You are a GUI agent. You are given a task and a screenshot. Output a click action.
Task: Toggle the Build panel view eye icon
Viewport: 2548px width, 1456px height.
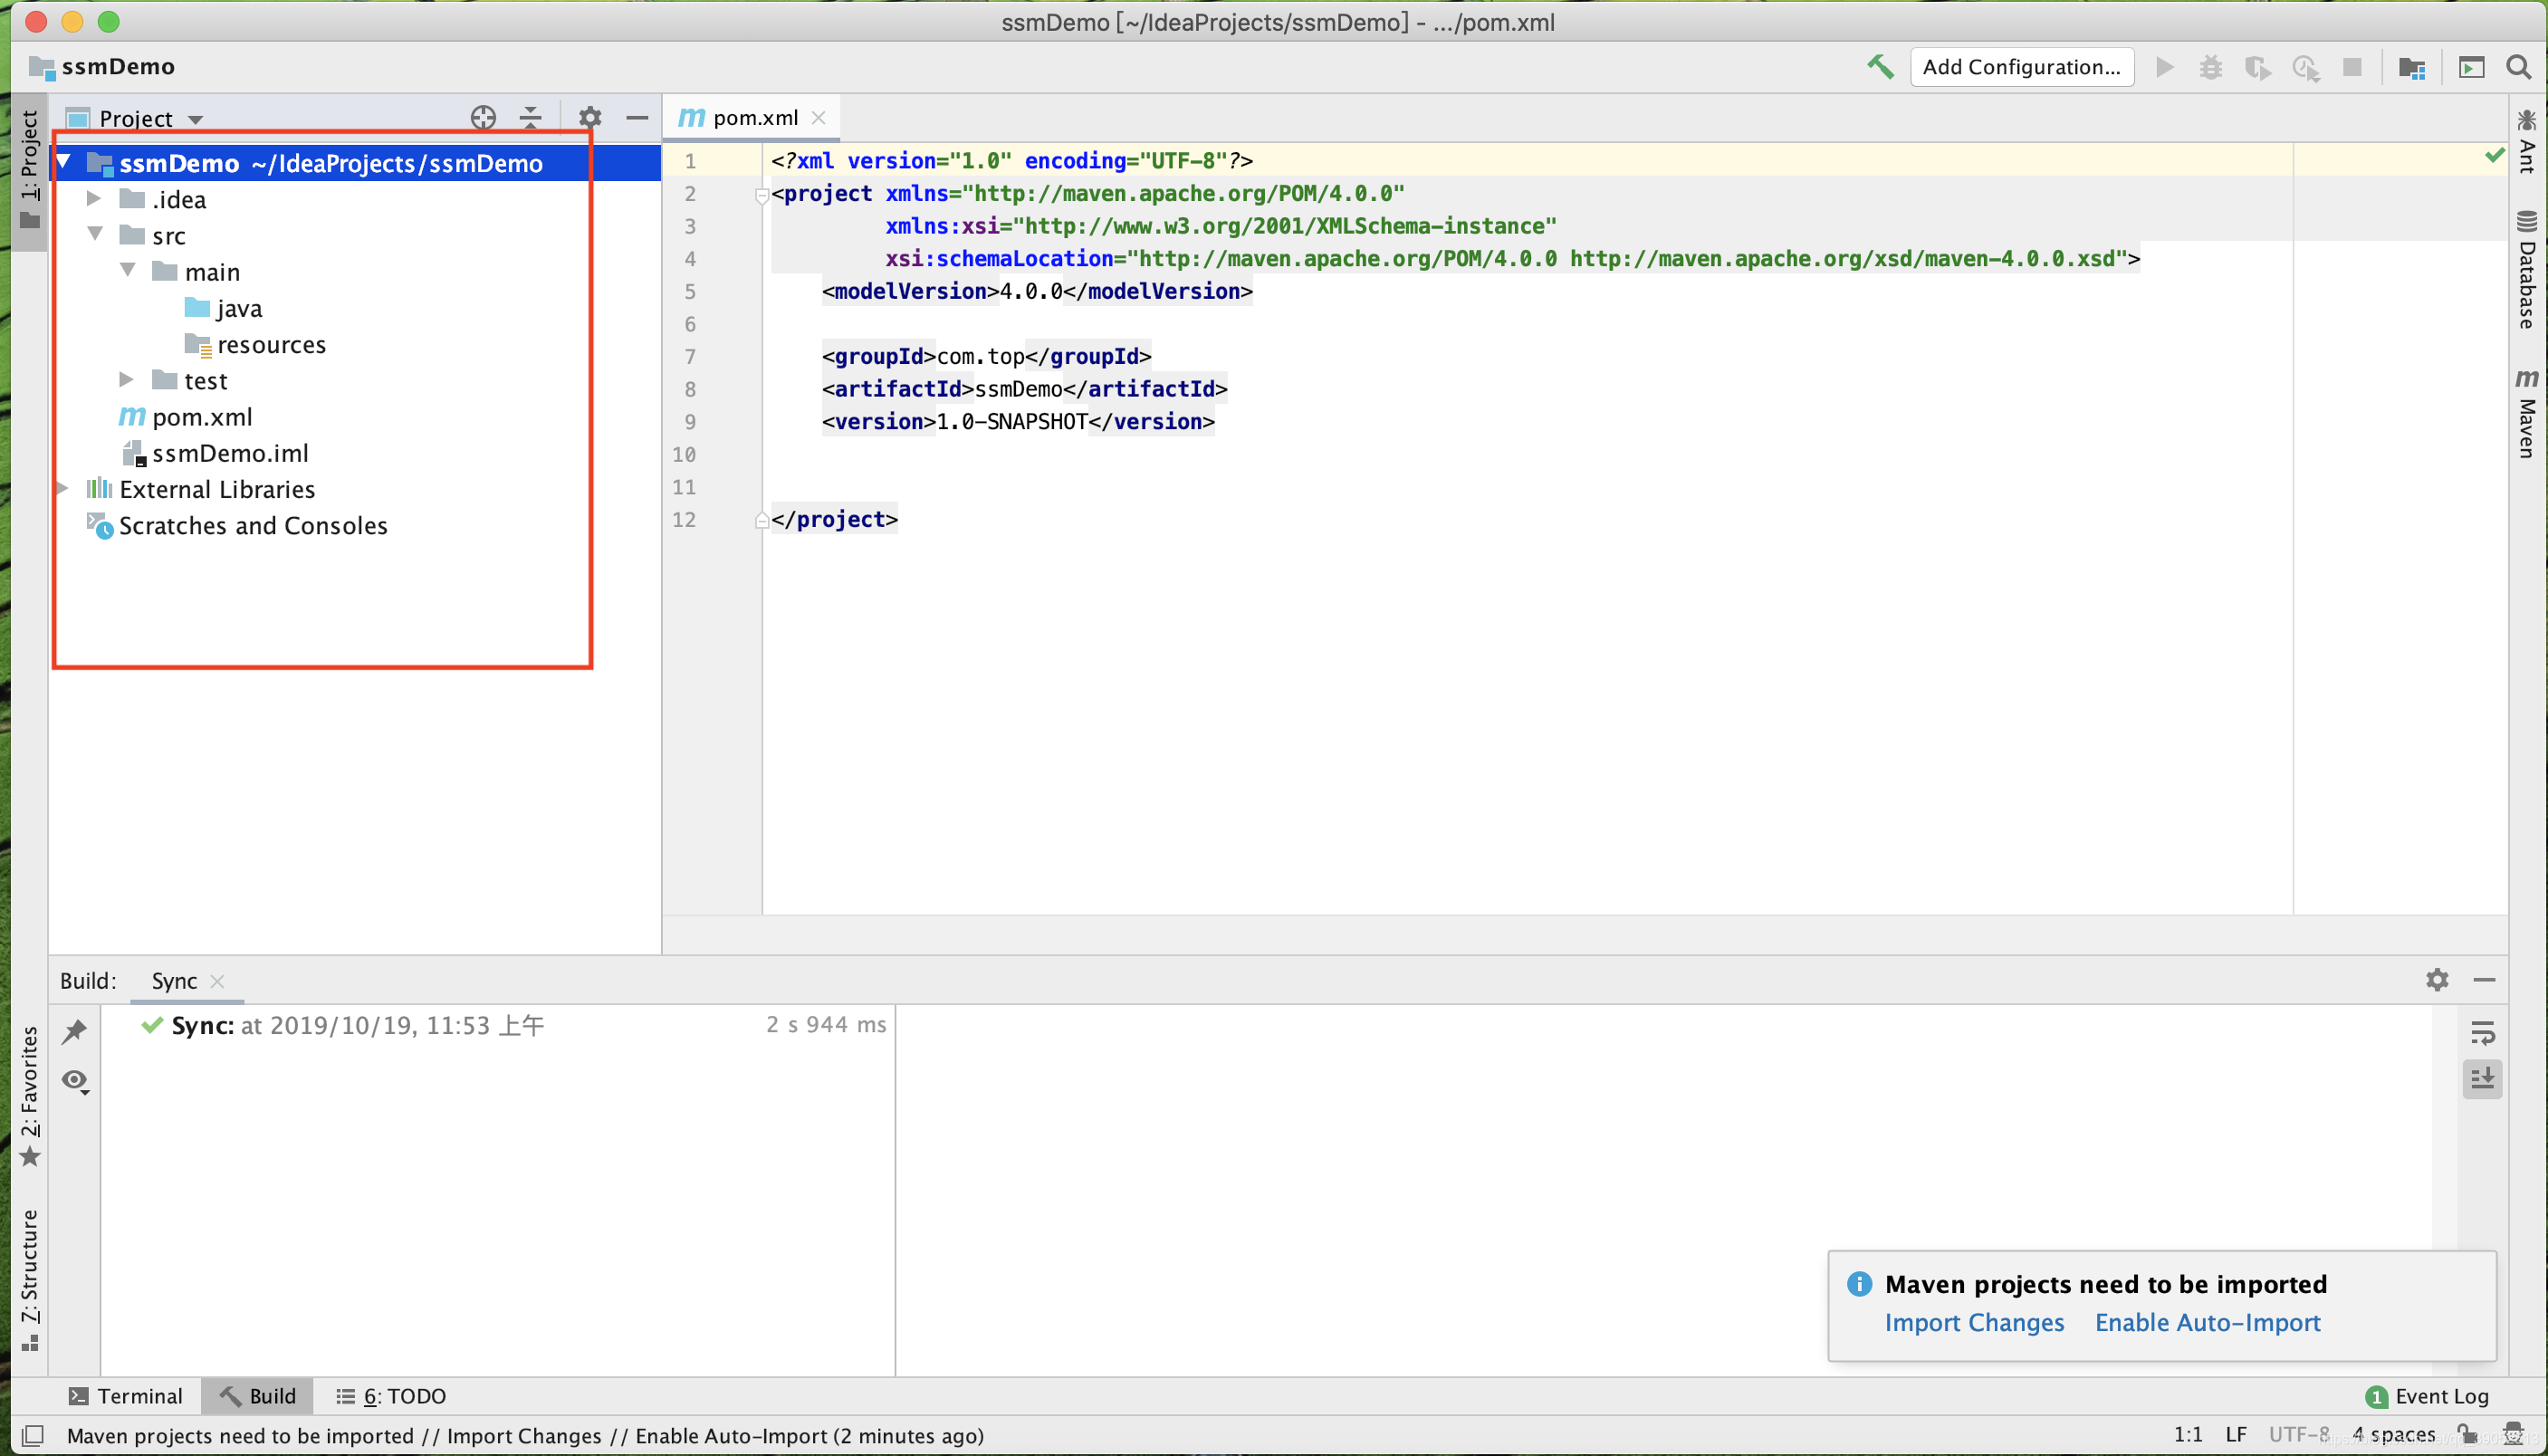[75, 1081]
